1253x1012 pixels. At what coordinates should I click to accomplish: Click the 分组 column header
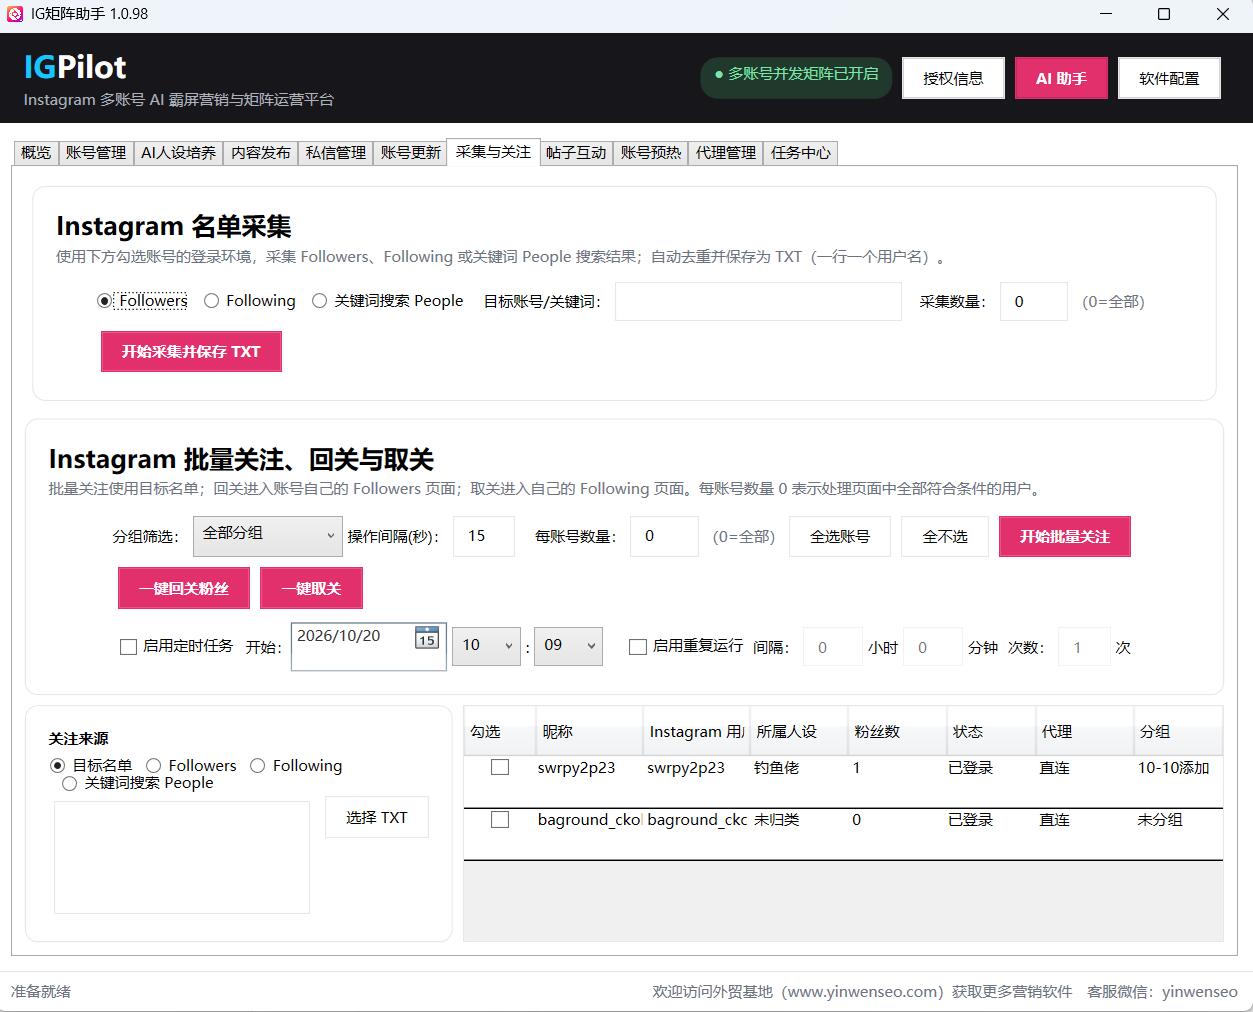coord(1177,732)
